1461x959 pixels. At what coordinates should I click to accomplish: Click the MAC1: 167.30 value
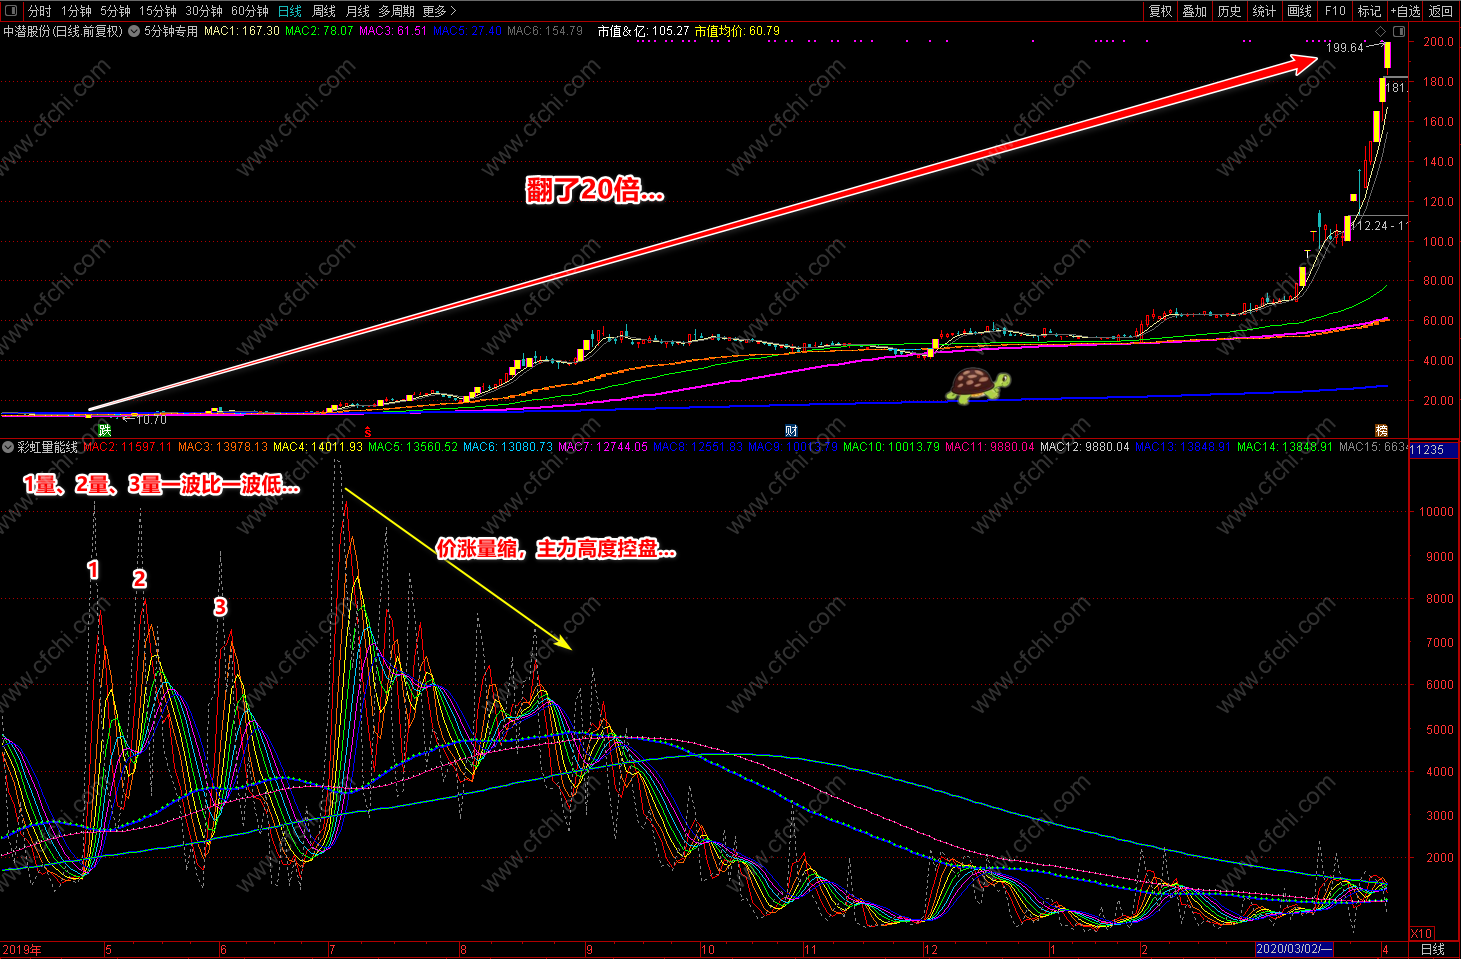pyautogui.click(x=242, y=31)
